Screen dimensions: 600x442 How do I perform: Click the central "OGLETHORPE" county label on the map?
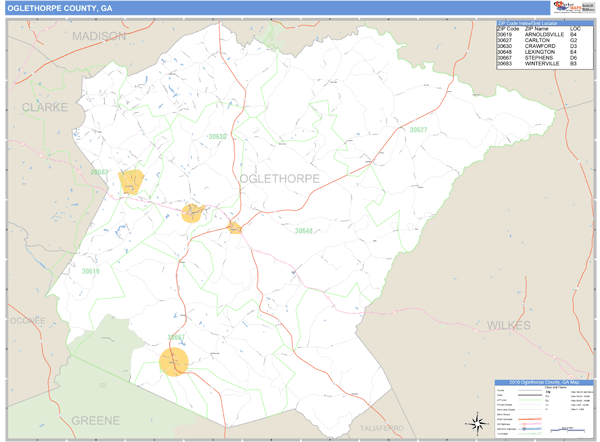coord(279,179)
